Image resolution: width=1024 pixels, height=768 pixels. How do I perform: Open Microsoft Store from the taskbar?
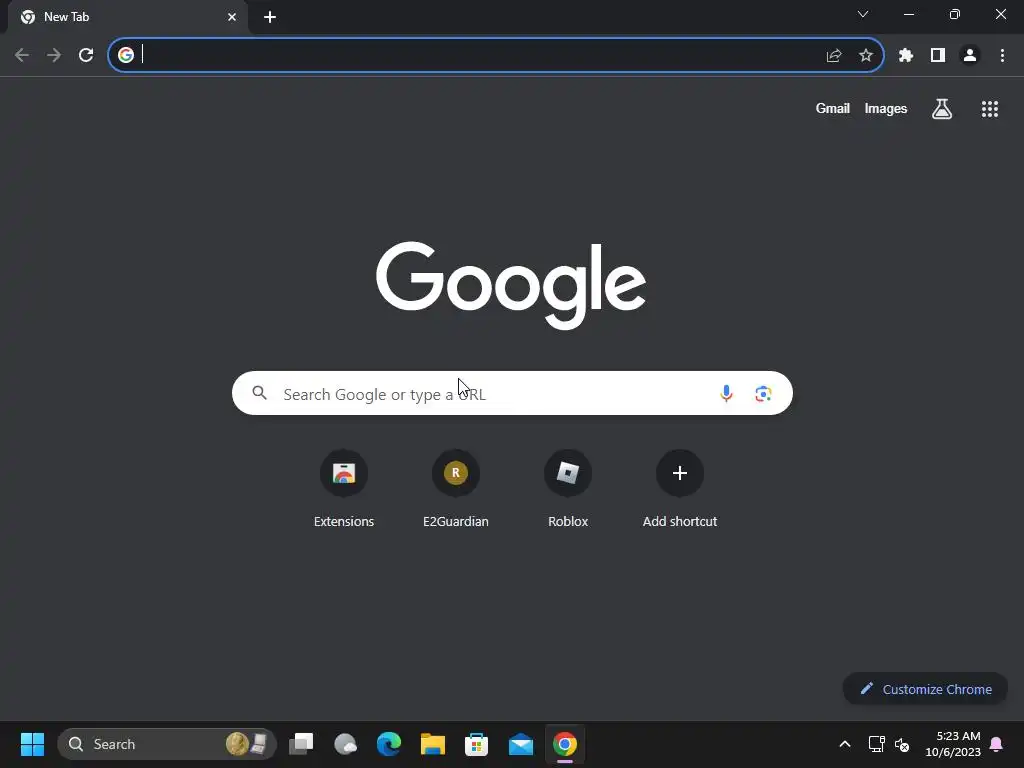(x=477, y=744)
